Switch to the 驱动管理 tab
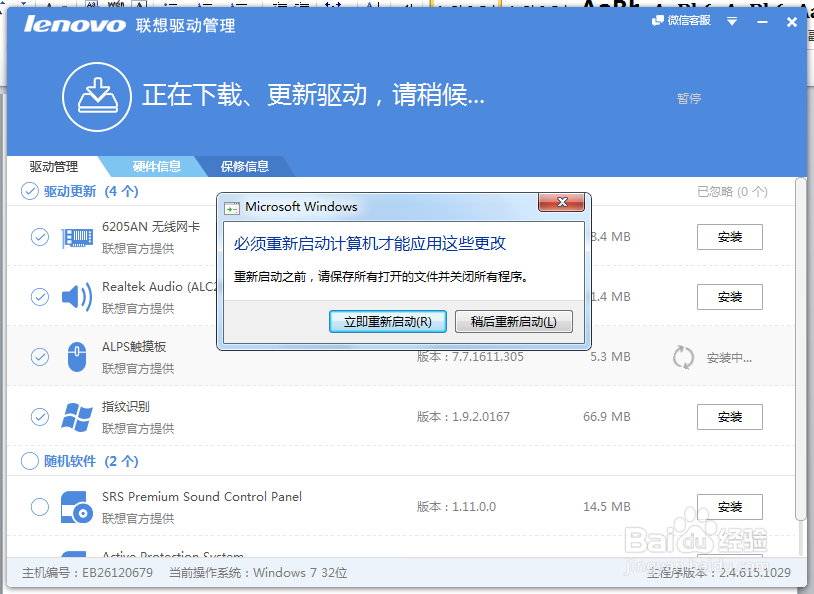This screenshot has height=594, width=814. pos(53,167)
